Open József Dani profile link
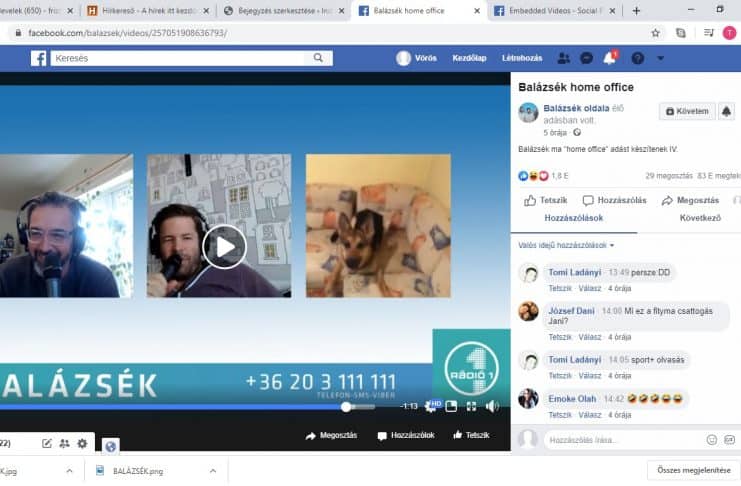Image resolution: width=741 pixels, height=486 pixels. 571,311
